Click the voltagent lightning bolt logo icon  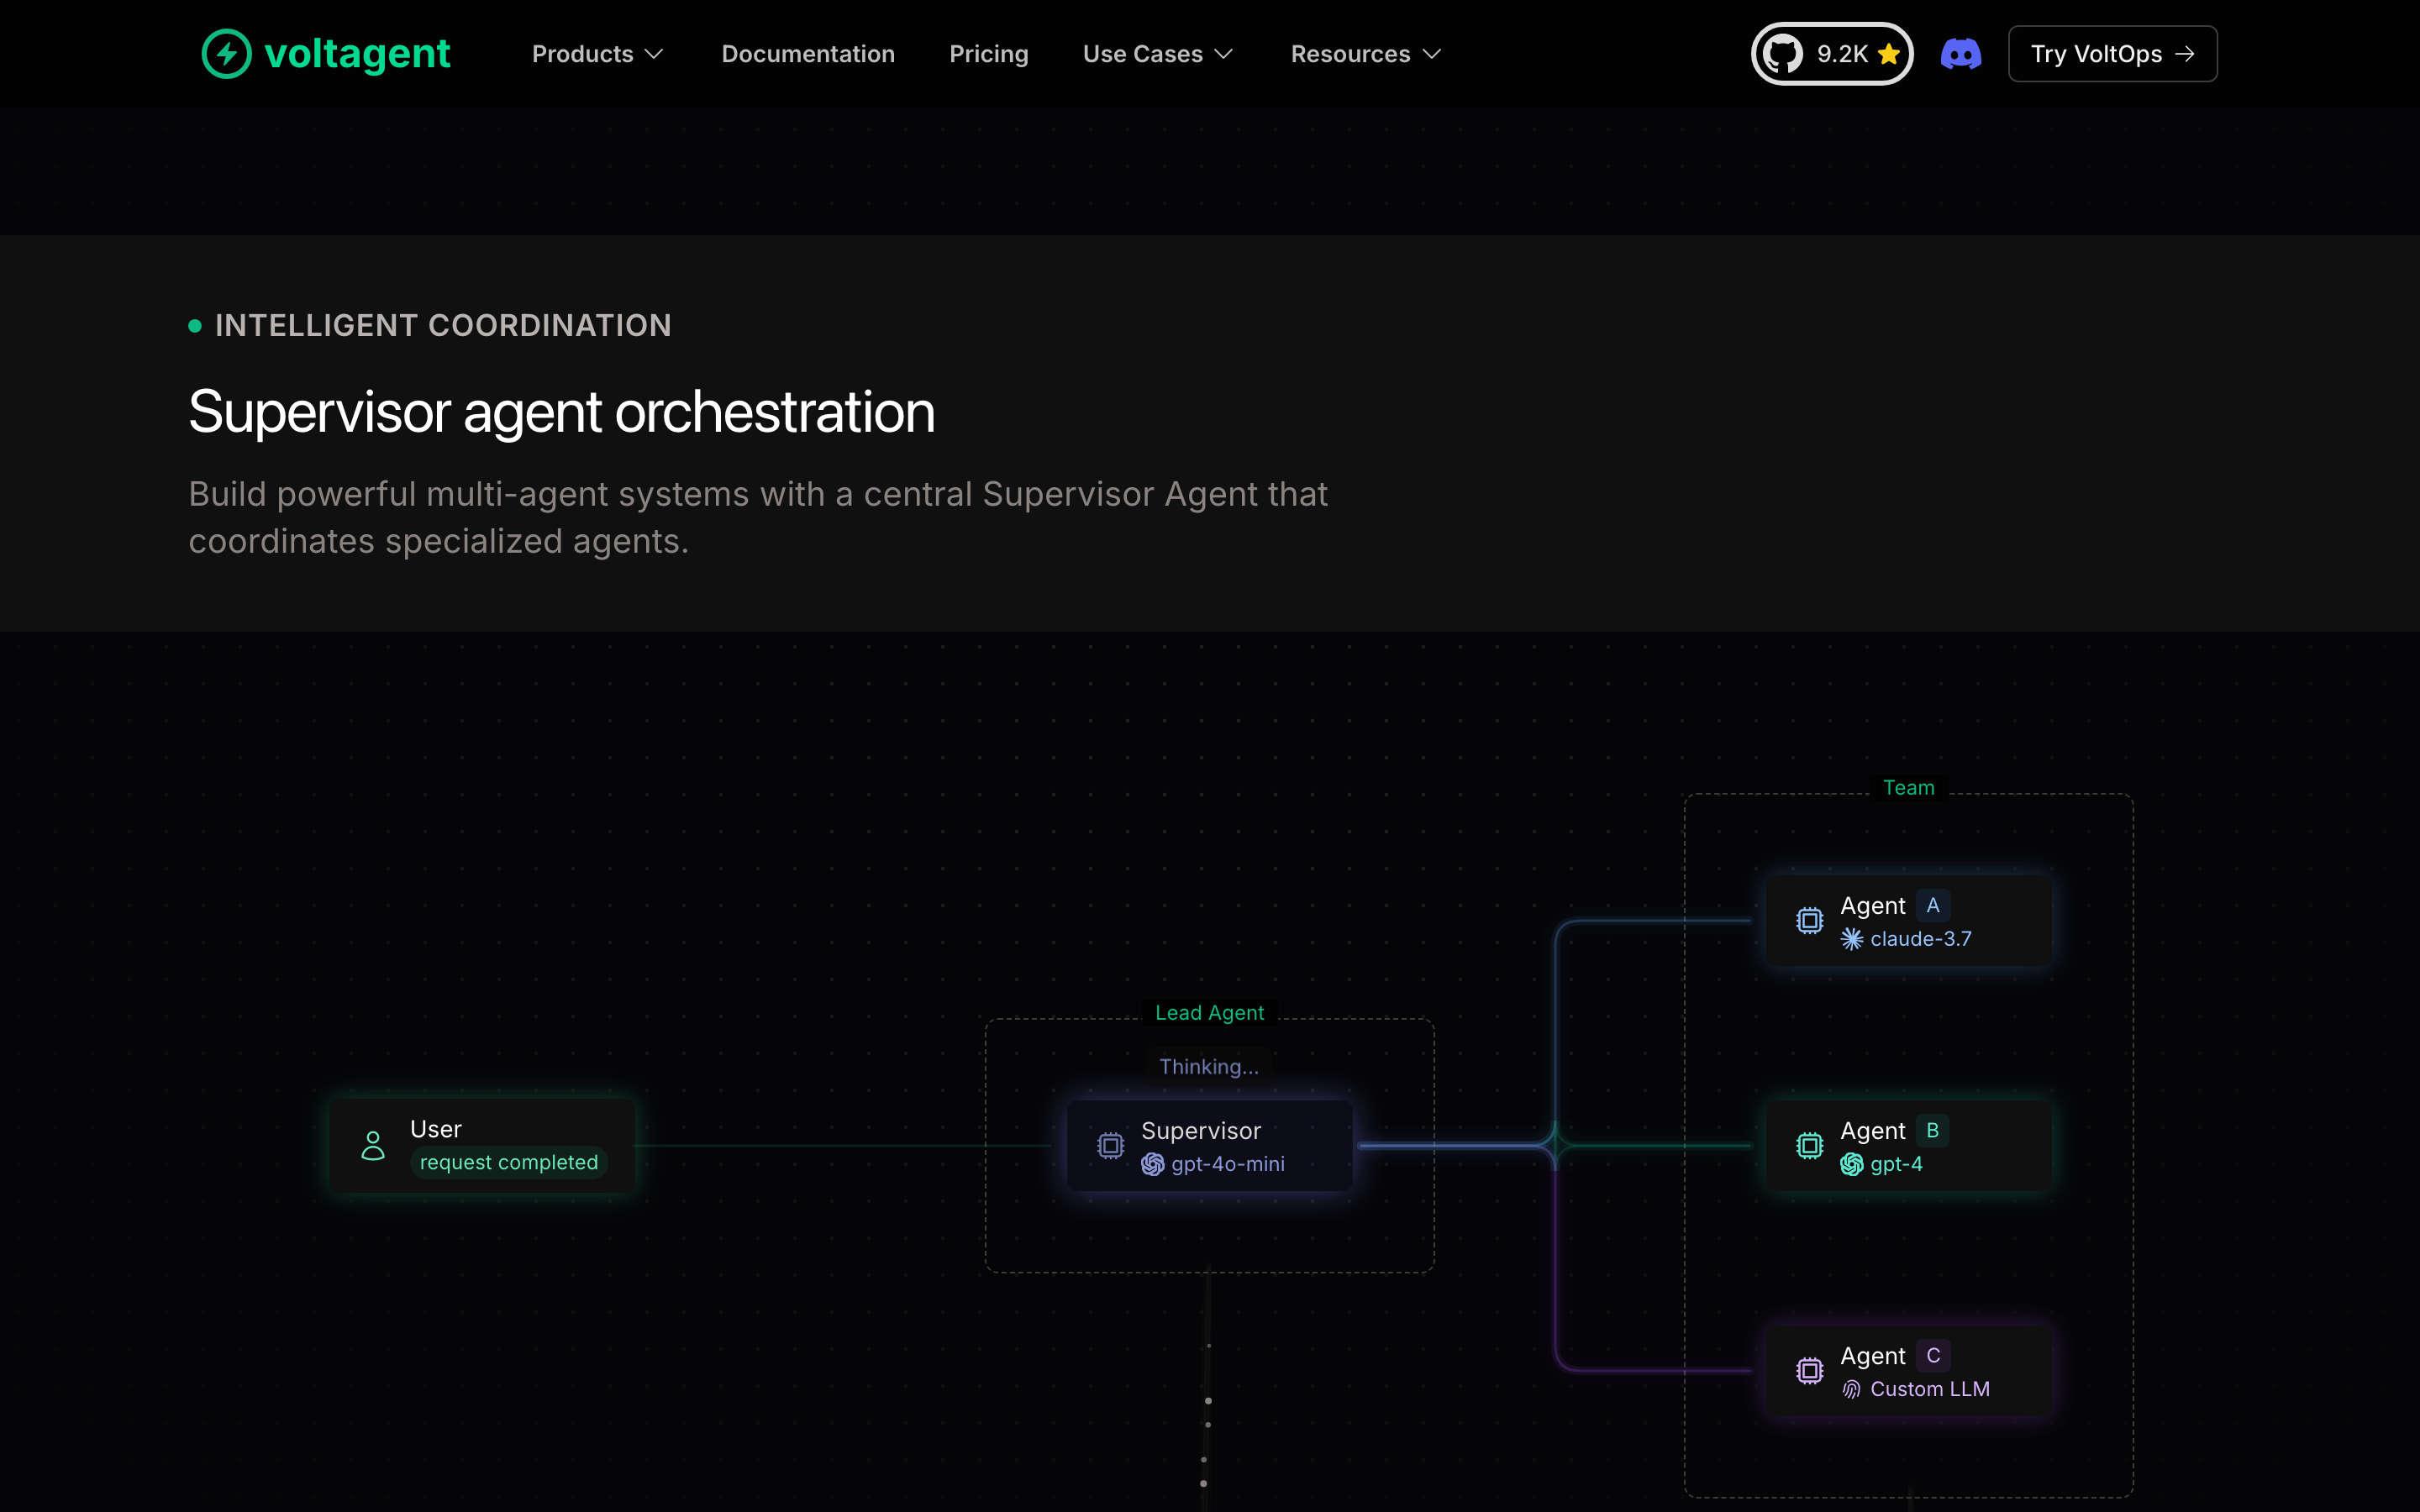(227, 54)
